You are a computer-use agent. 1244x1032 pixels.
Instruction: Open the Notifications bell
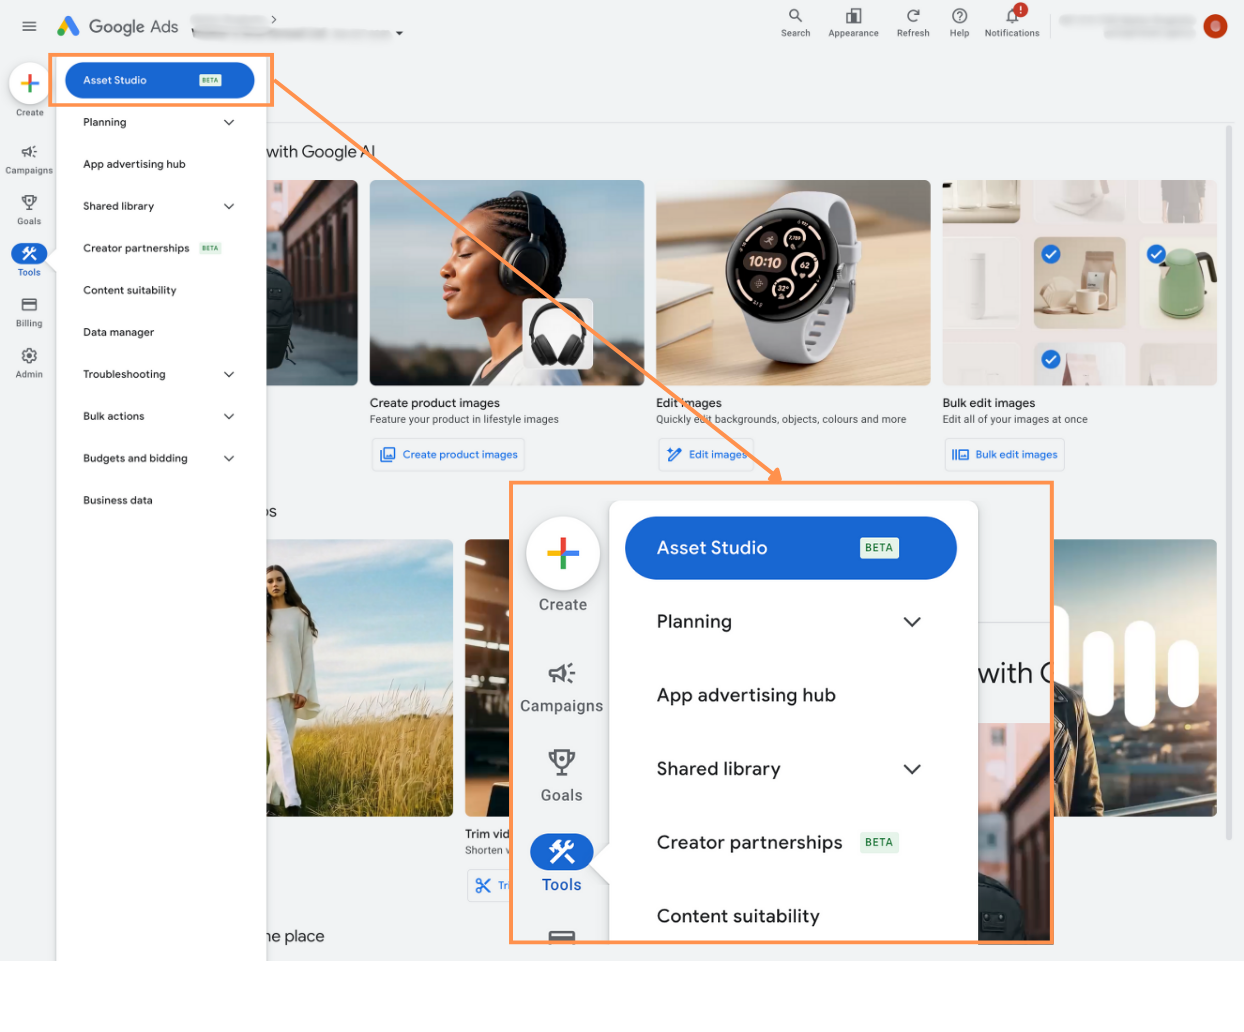(1012, 23)
